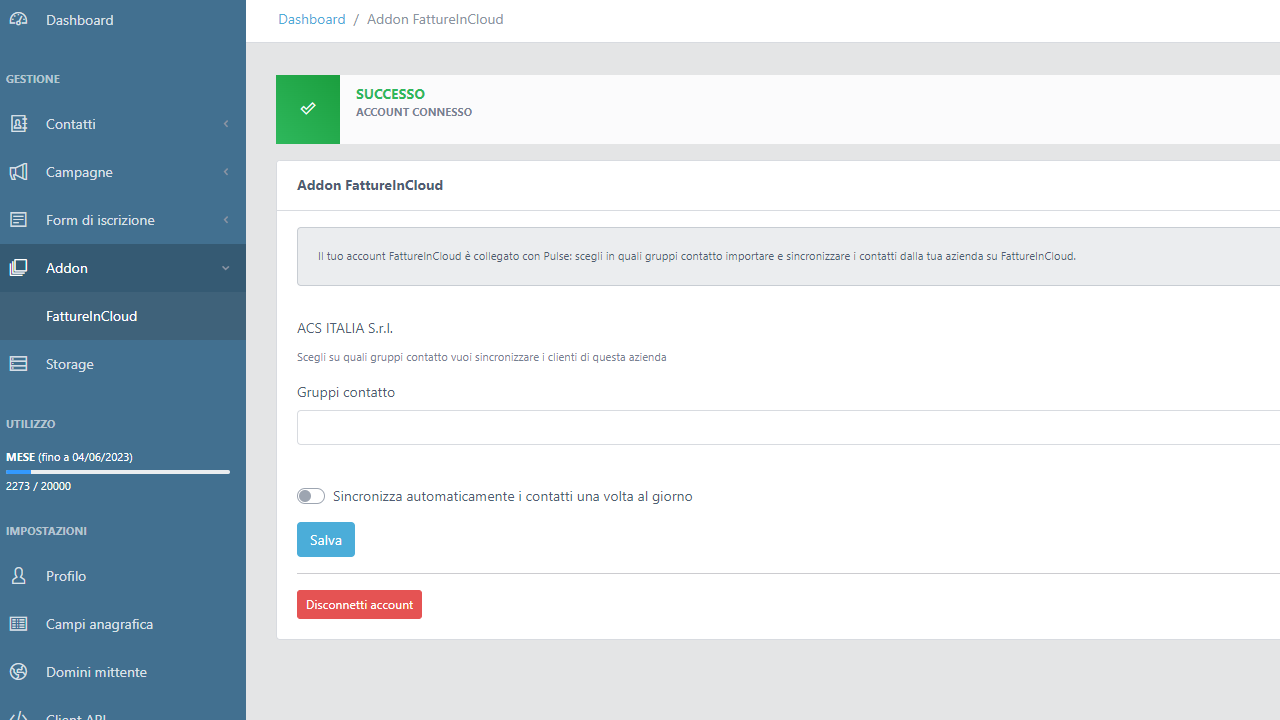Viewport: 1280px width, 720px height.
Task: Click the ACS ITALIA S.r.l. company name
Action: (345, 328)
